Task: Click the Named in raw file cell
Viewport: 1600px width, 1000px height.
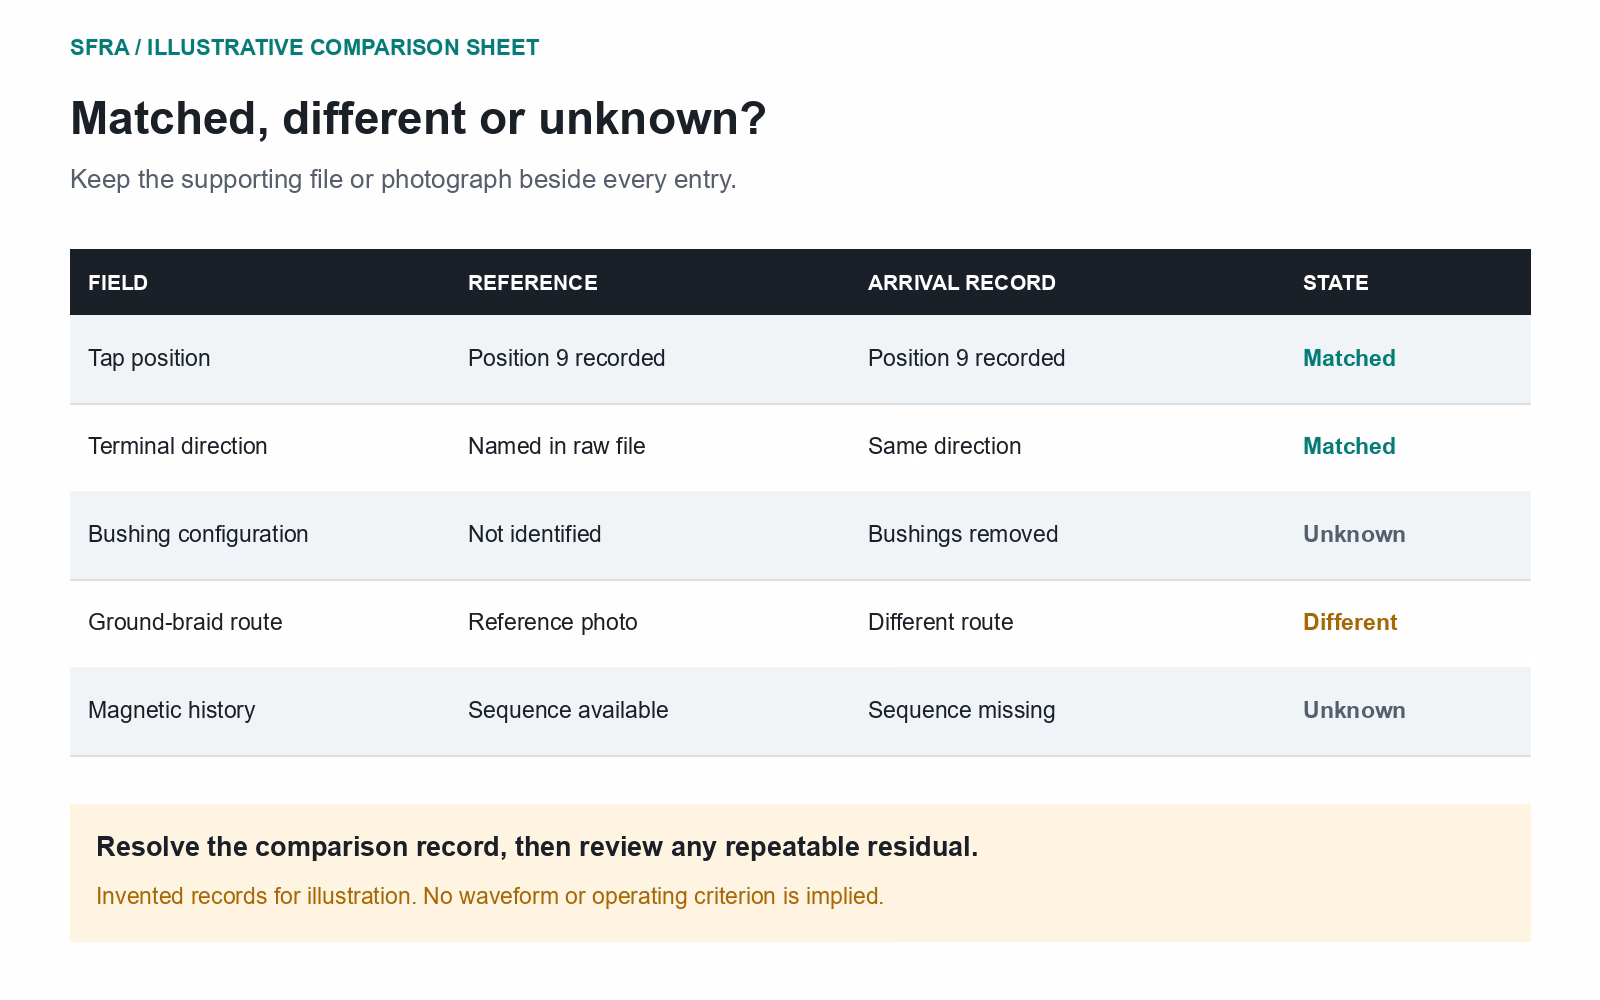Action: click(x=557, y=446)
